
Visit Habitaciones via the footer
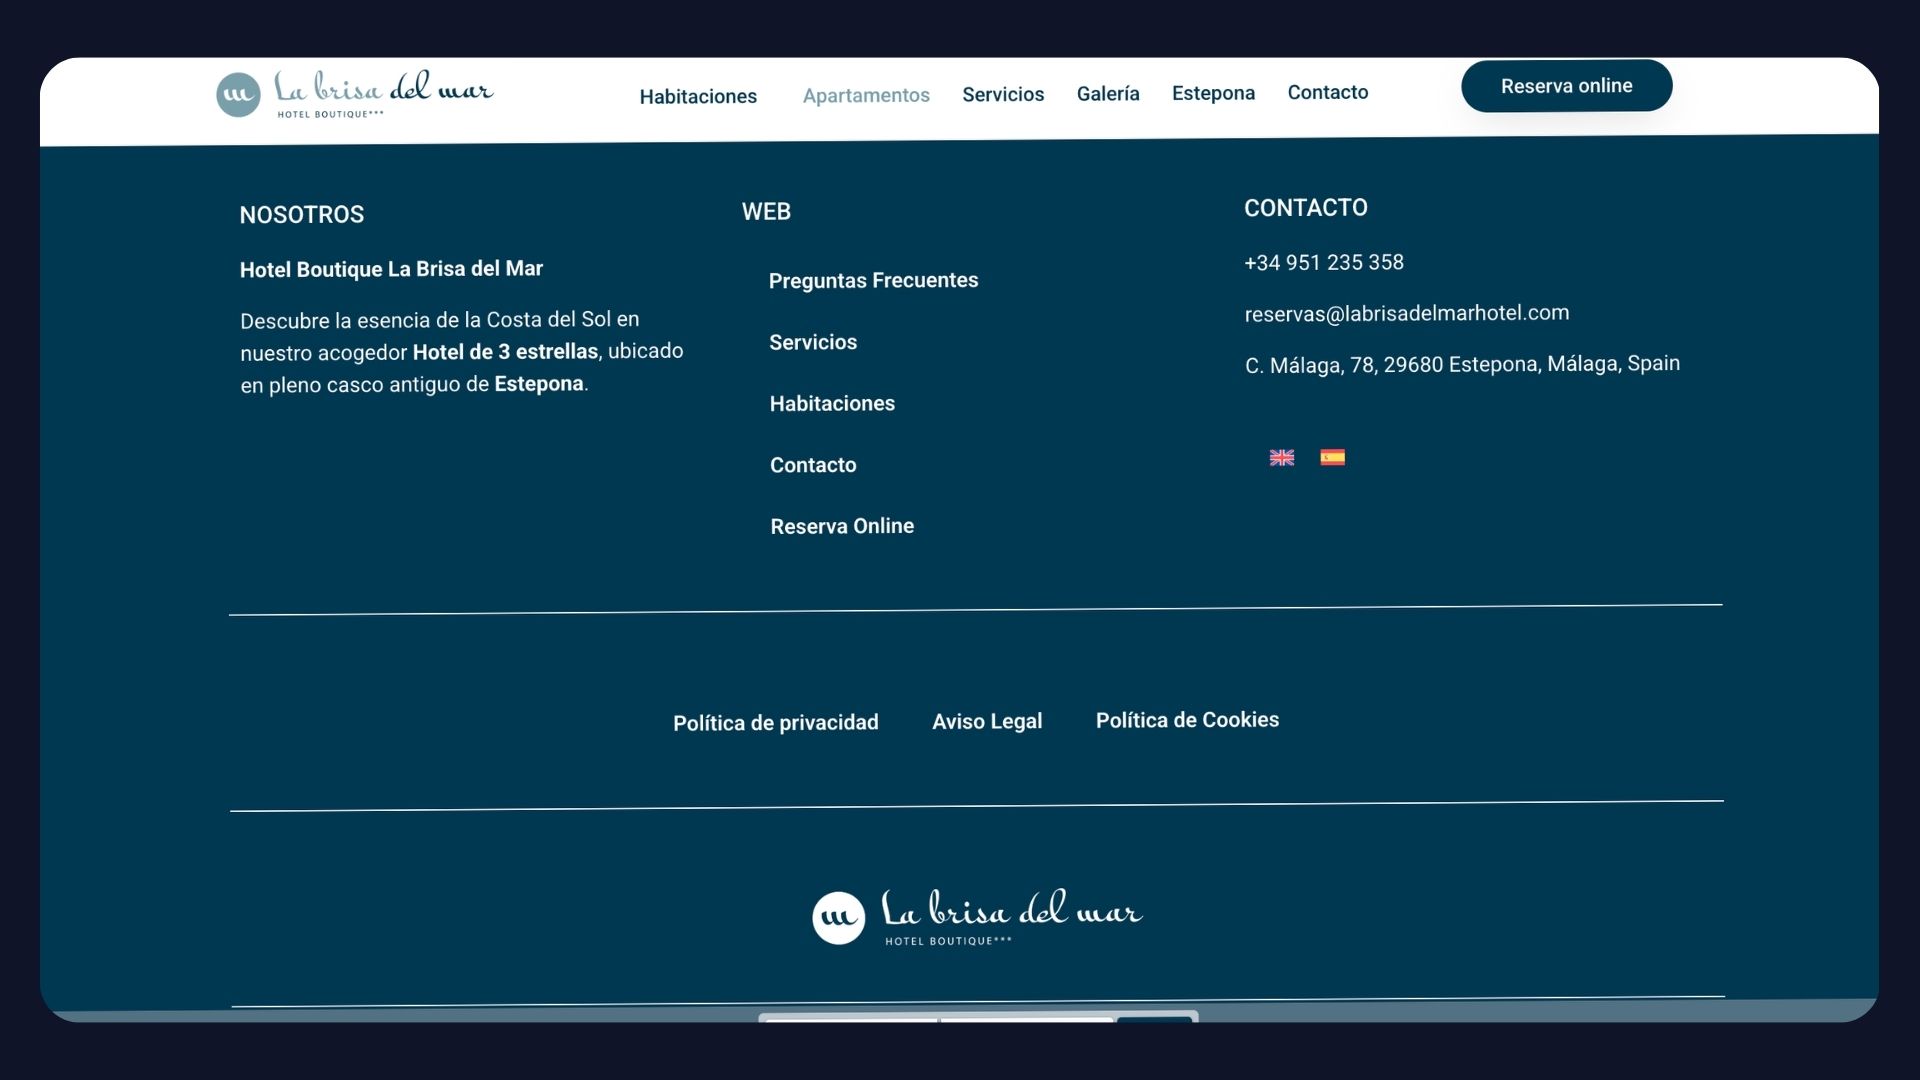[x=832, y=404]
